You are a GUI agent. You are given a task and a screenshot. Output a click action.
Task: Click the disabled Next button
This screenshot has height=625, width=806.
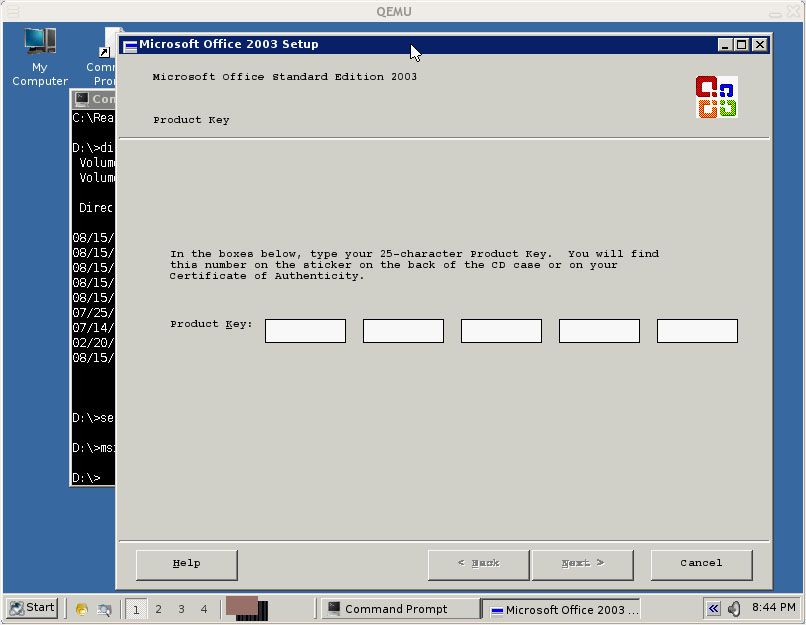click(x=582, y=563)
